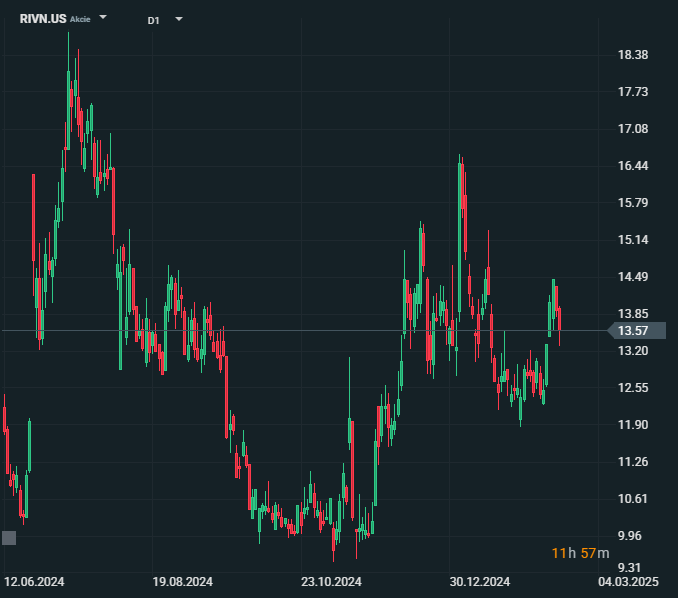Click the current price tag 13.57
The width and height of the screenshot is (678, 598).
pos(636,331)
